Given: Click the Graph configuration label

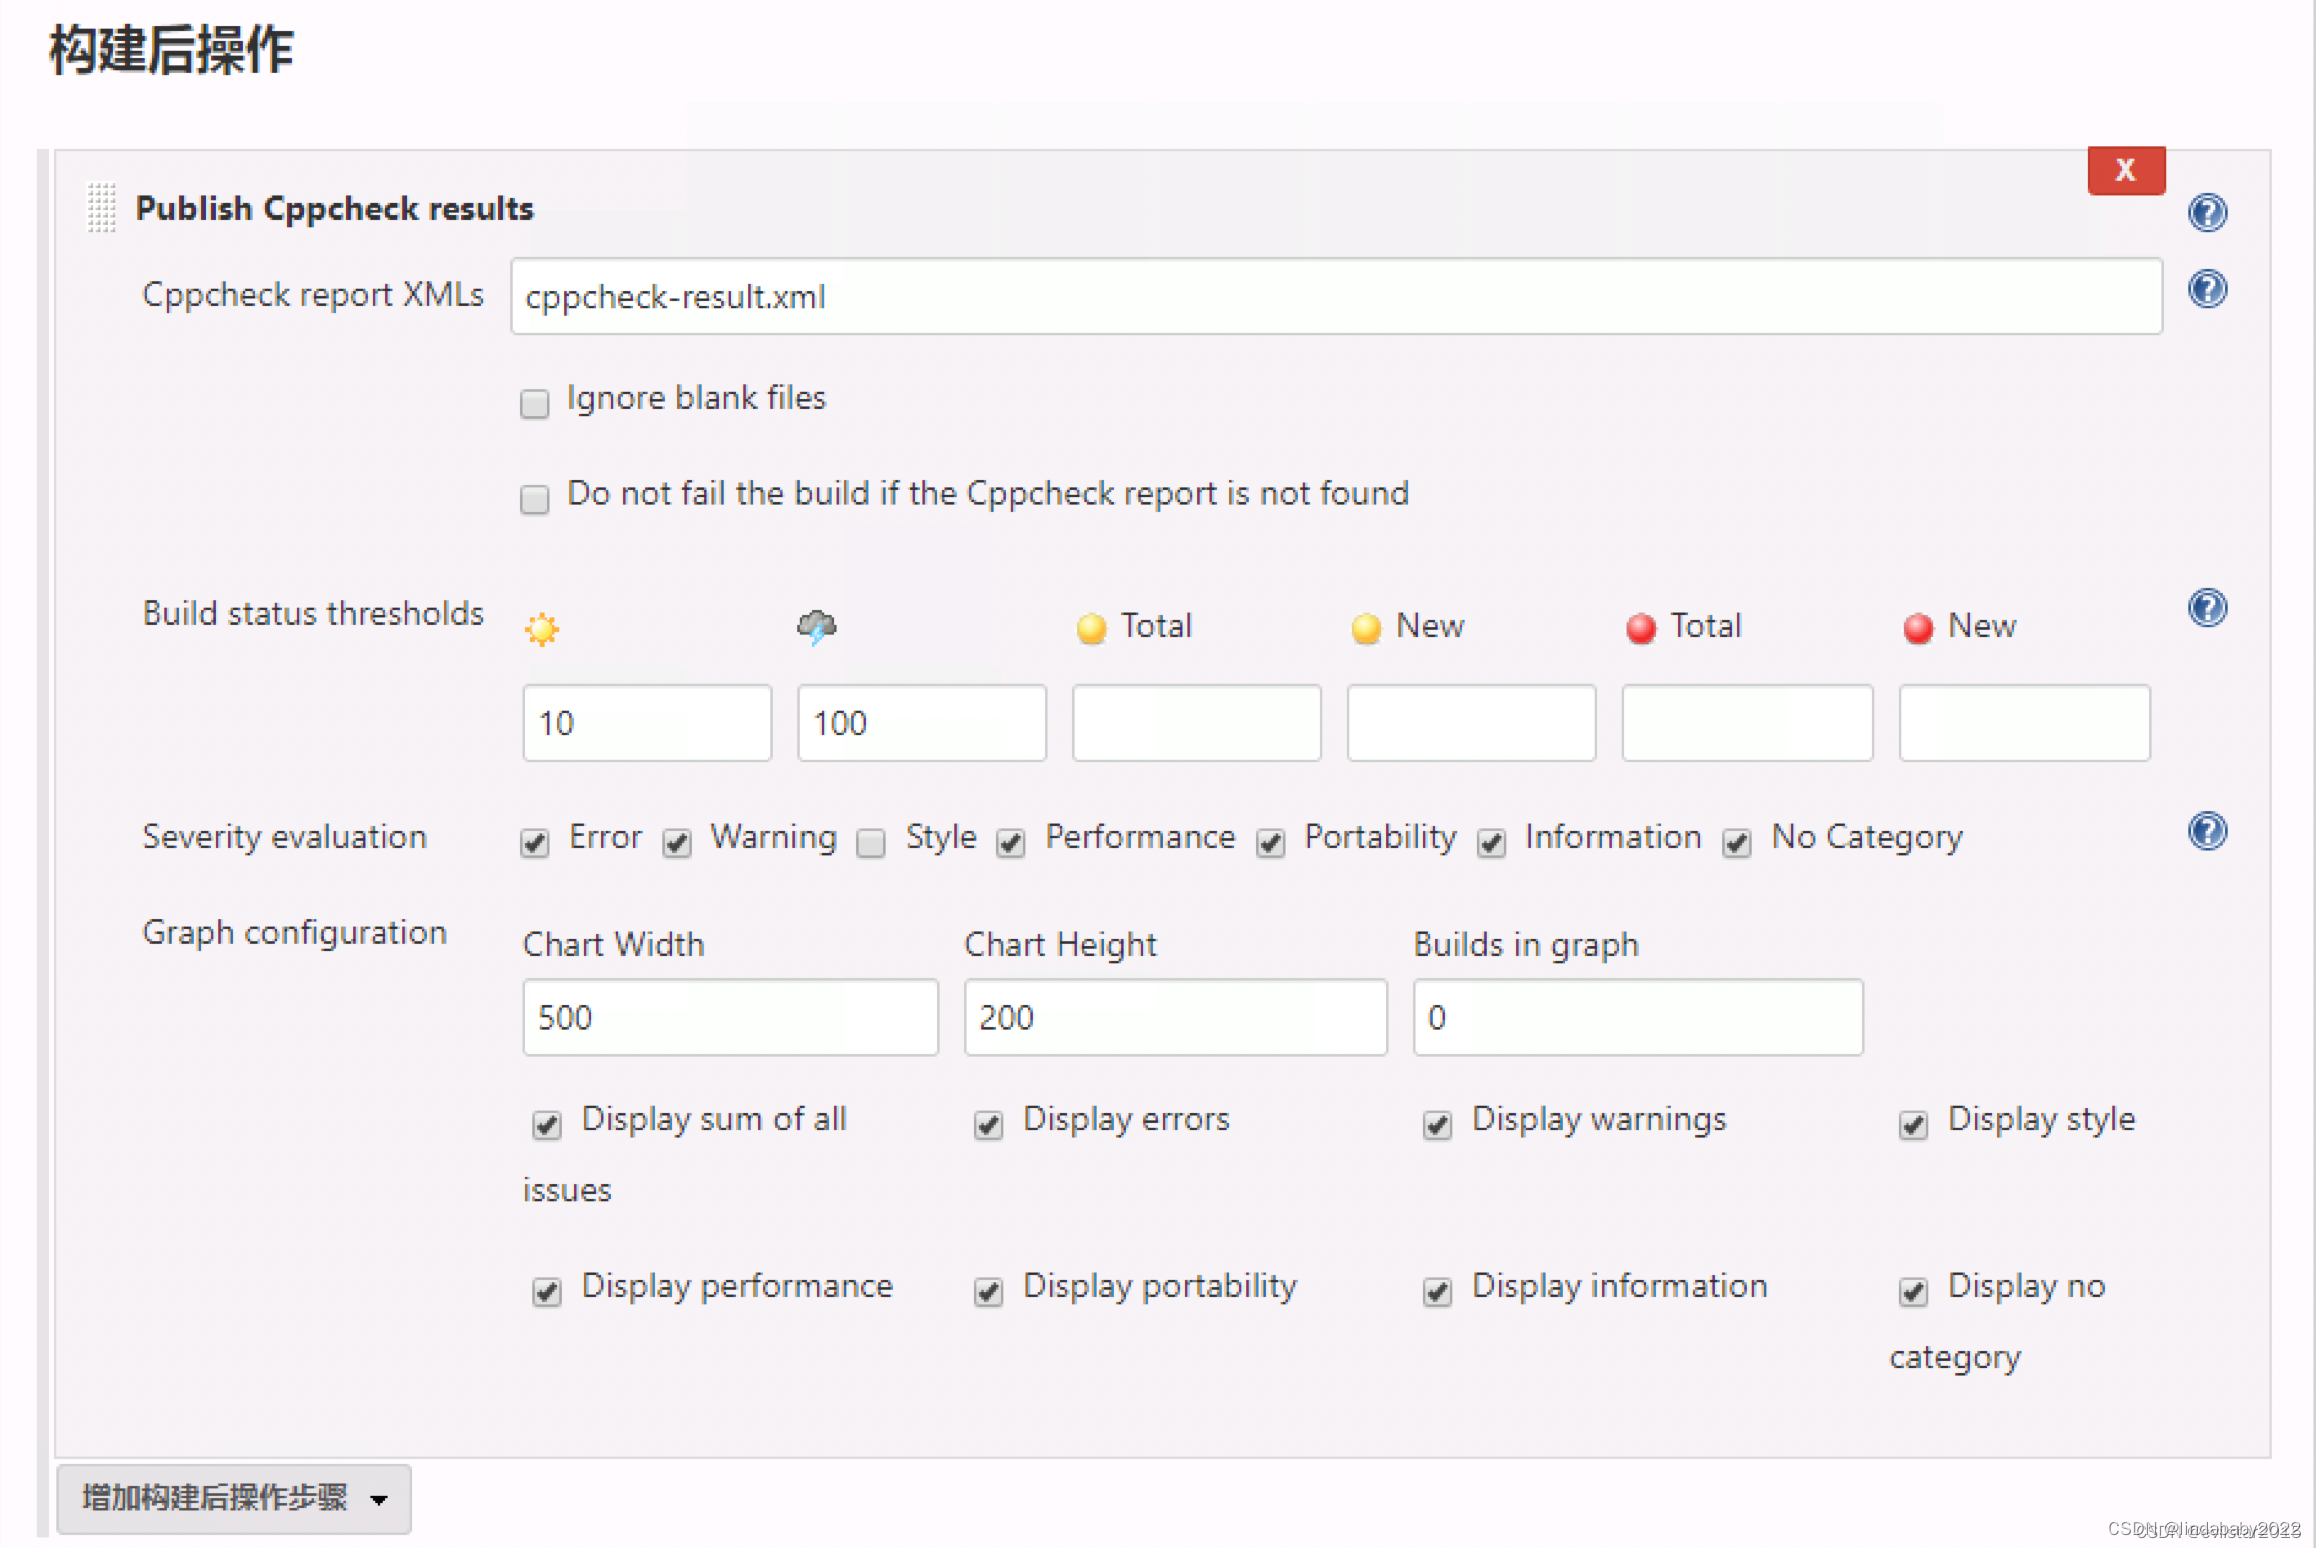Looking at the screenshot, I should tap(295, 933).
